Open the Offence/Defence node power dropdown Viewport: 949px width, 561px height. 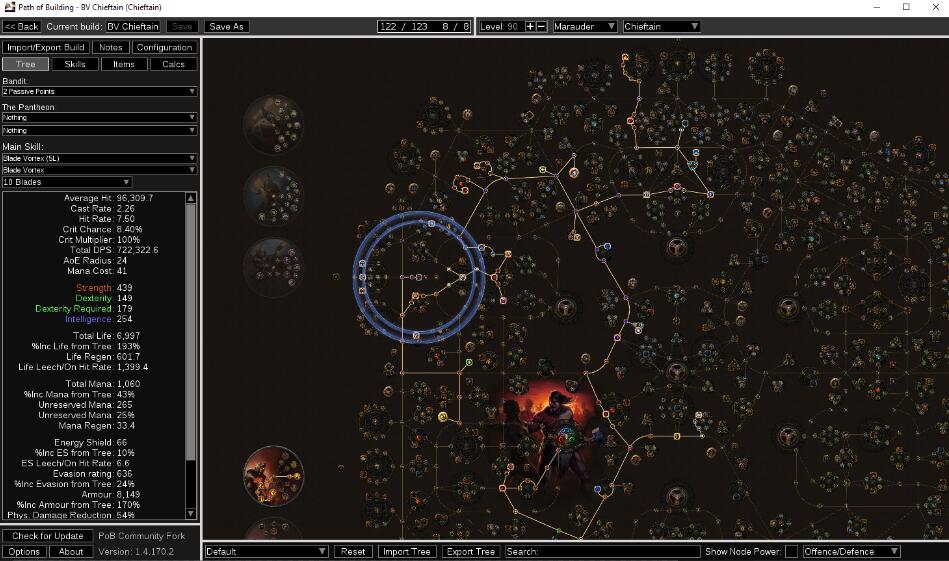point(851,551)
